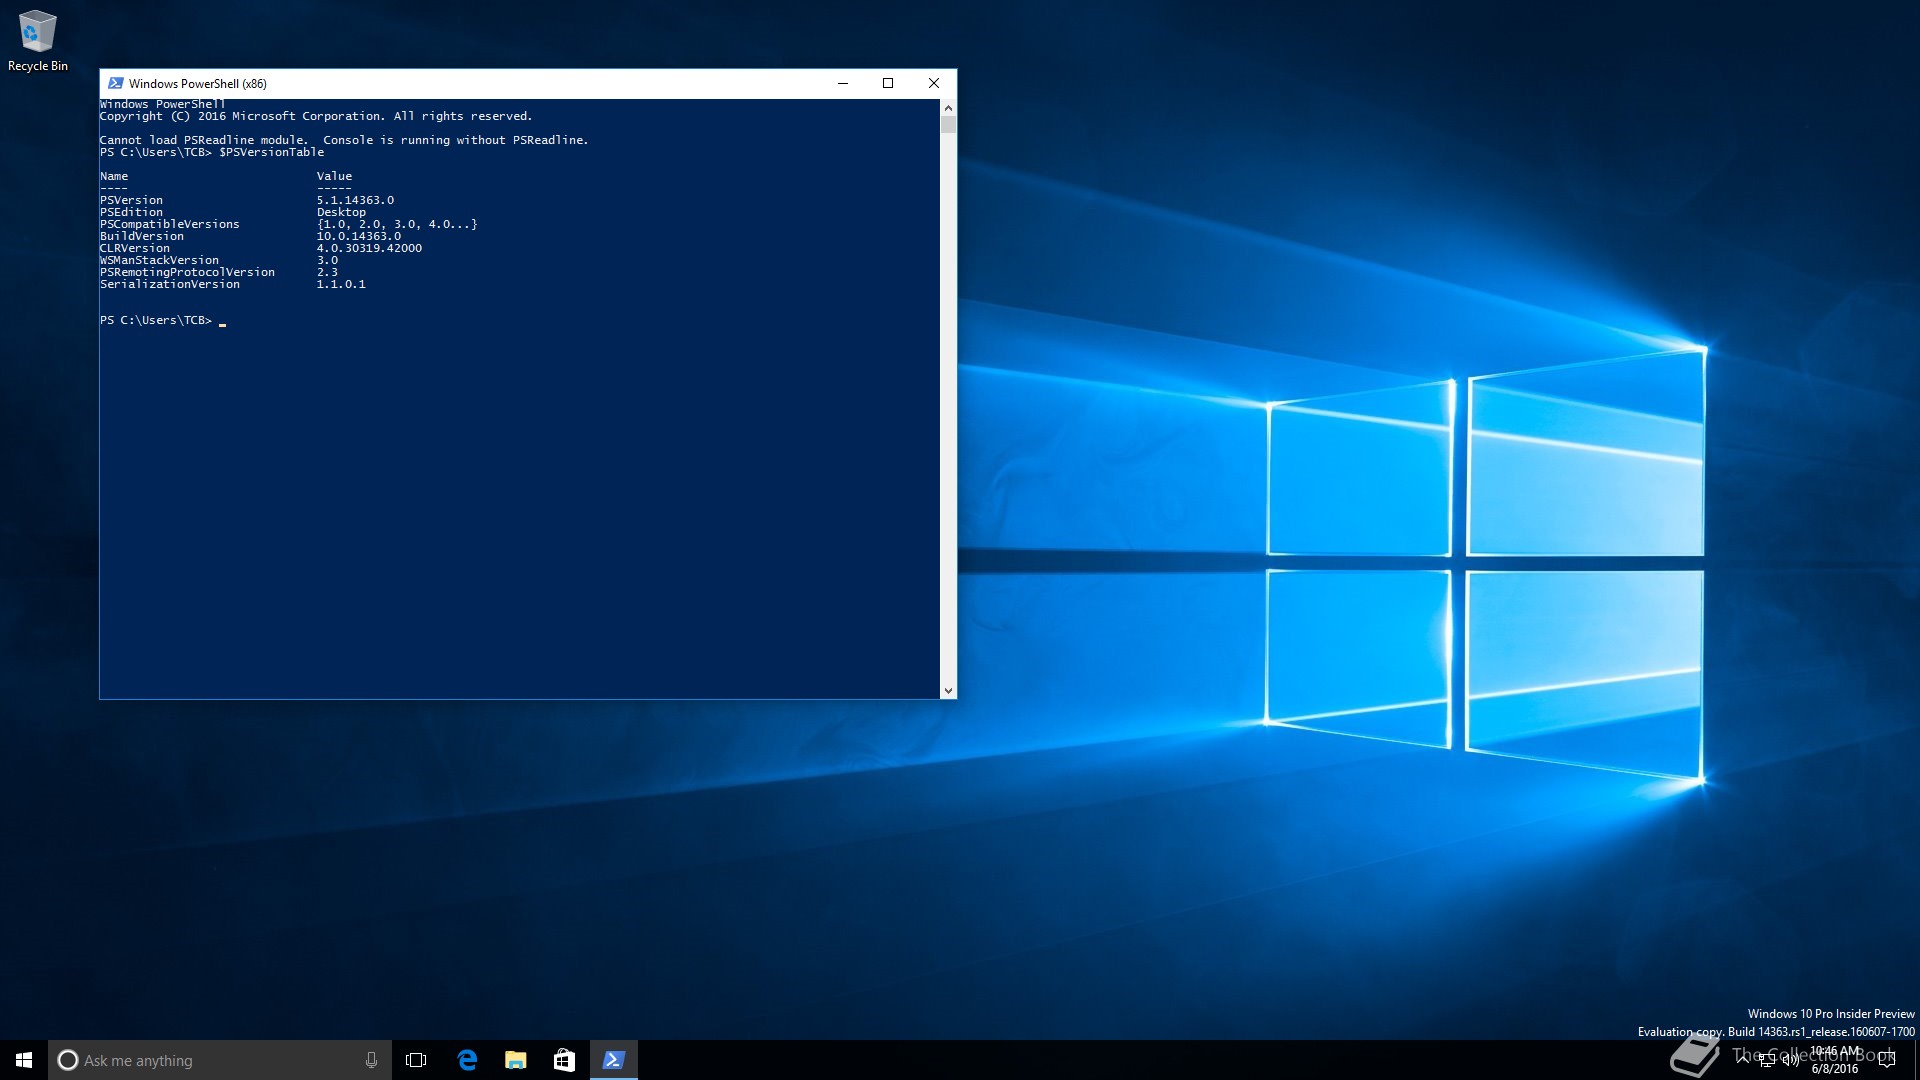The image size is (1920, 1080).
Task: Click the BuildVersion value 10.0.14363.0
Action: pos(359,236)
